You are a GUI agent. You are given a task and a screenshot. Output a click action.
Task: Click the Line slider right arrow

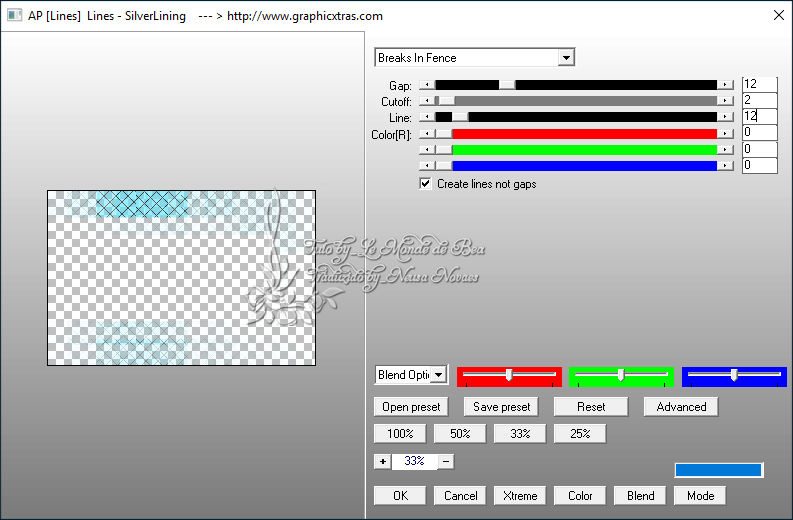click(725, 117)
